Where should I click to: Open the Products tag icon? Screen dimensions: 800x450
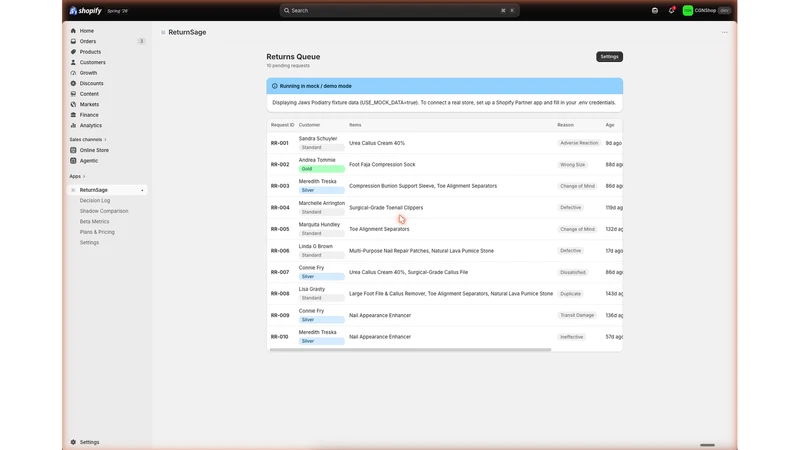[73, 52]
